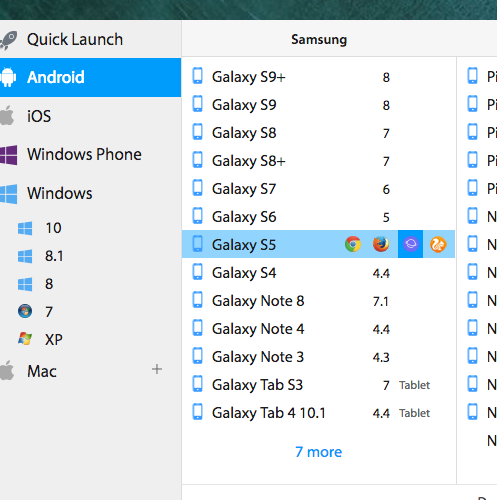Launch Chrome on Galaxy S5
Image resolution: width=497 pixels, height=500 pixels.
(353, 244)
